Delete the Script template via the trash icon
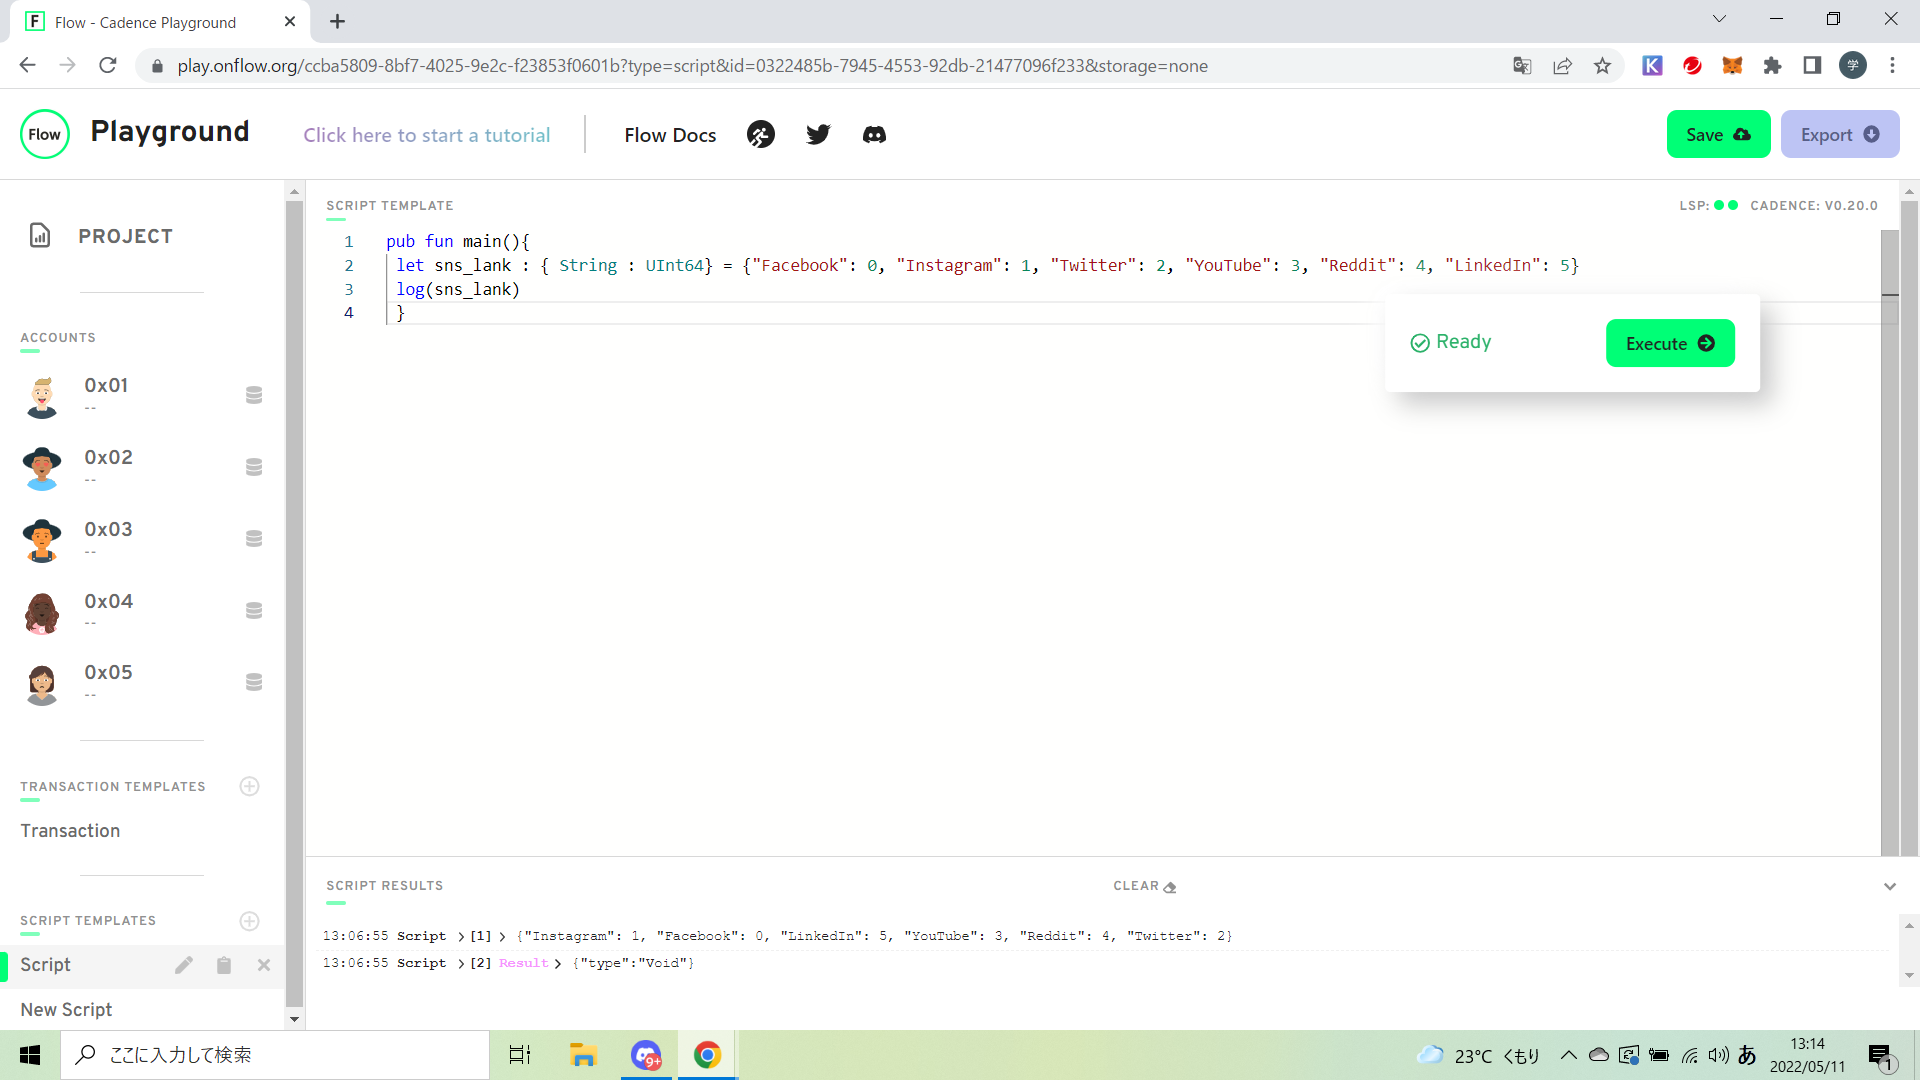This screenshot has height=1080, width=1920. pyautogui.click(x=224, y=965)
